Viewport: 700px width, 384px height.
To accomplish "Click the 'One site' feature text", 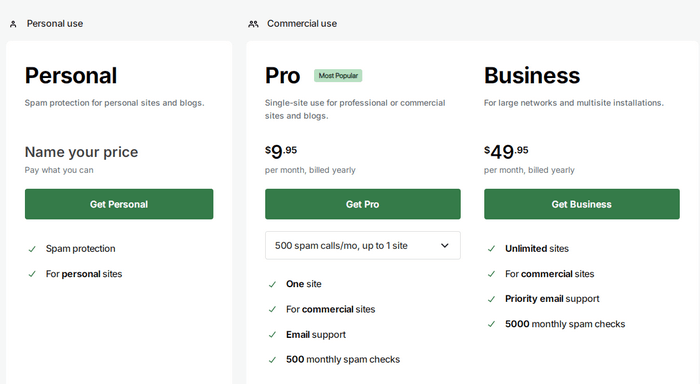I will 304,284.
